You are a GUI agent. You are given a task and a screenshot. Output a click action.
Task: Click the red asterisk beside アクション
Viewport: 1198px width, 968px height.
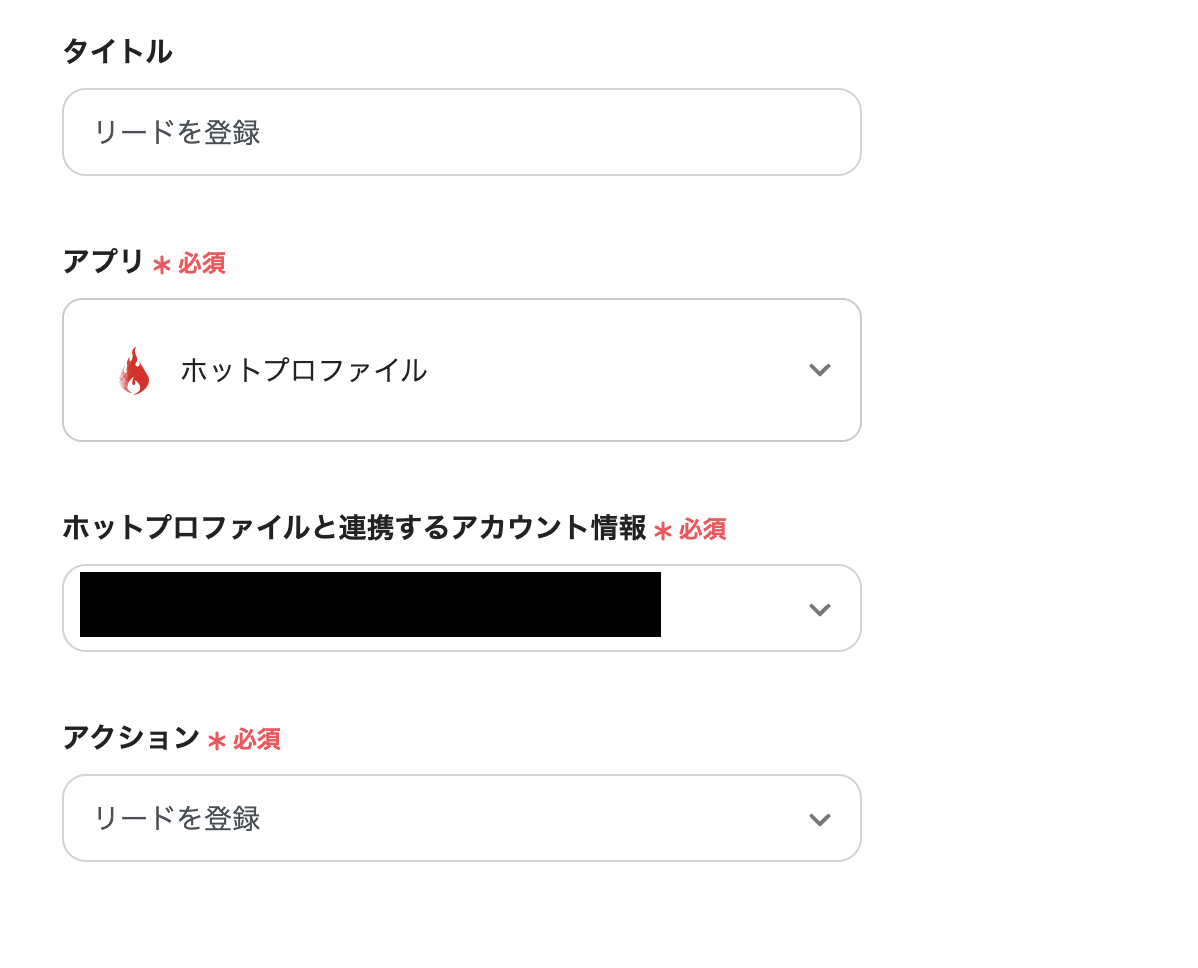(217, 741)
